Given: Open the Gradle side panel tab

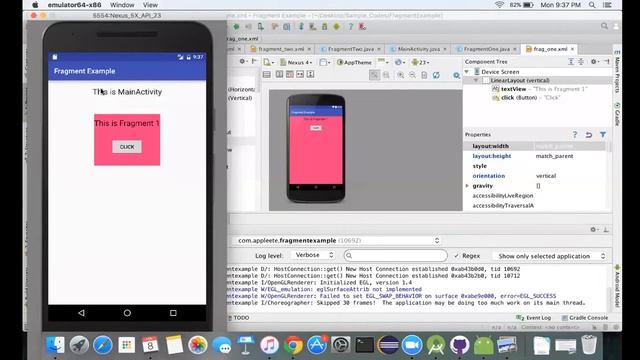Looking at the screenshot, I should pyautogui.click(x=617, y=114).
